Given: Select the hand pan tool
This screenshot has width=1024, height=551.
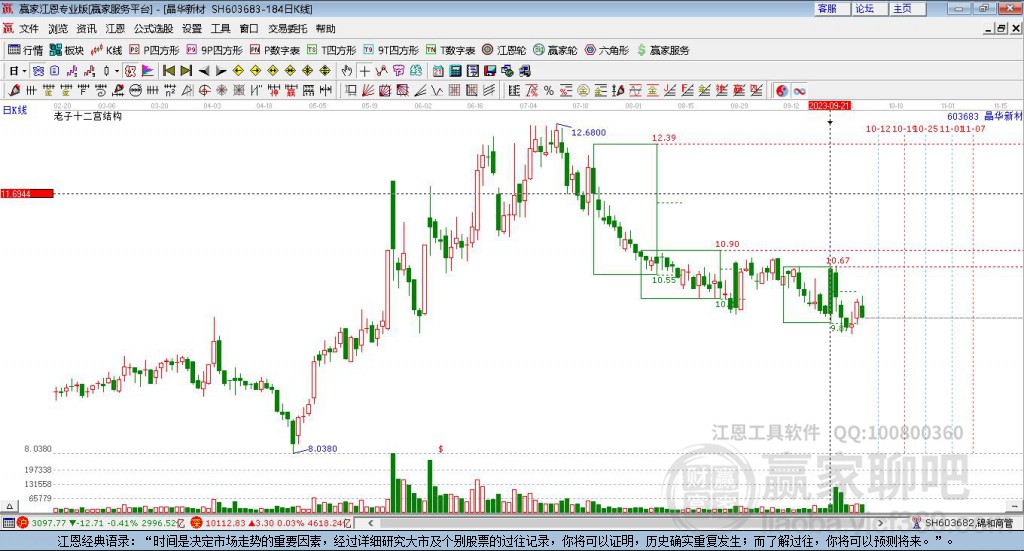Looking at the screenshot, I should tap(347, 71).
